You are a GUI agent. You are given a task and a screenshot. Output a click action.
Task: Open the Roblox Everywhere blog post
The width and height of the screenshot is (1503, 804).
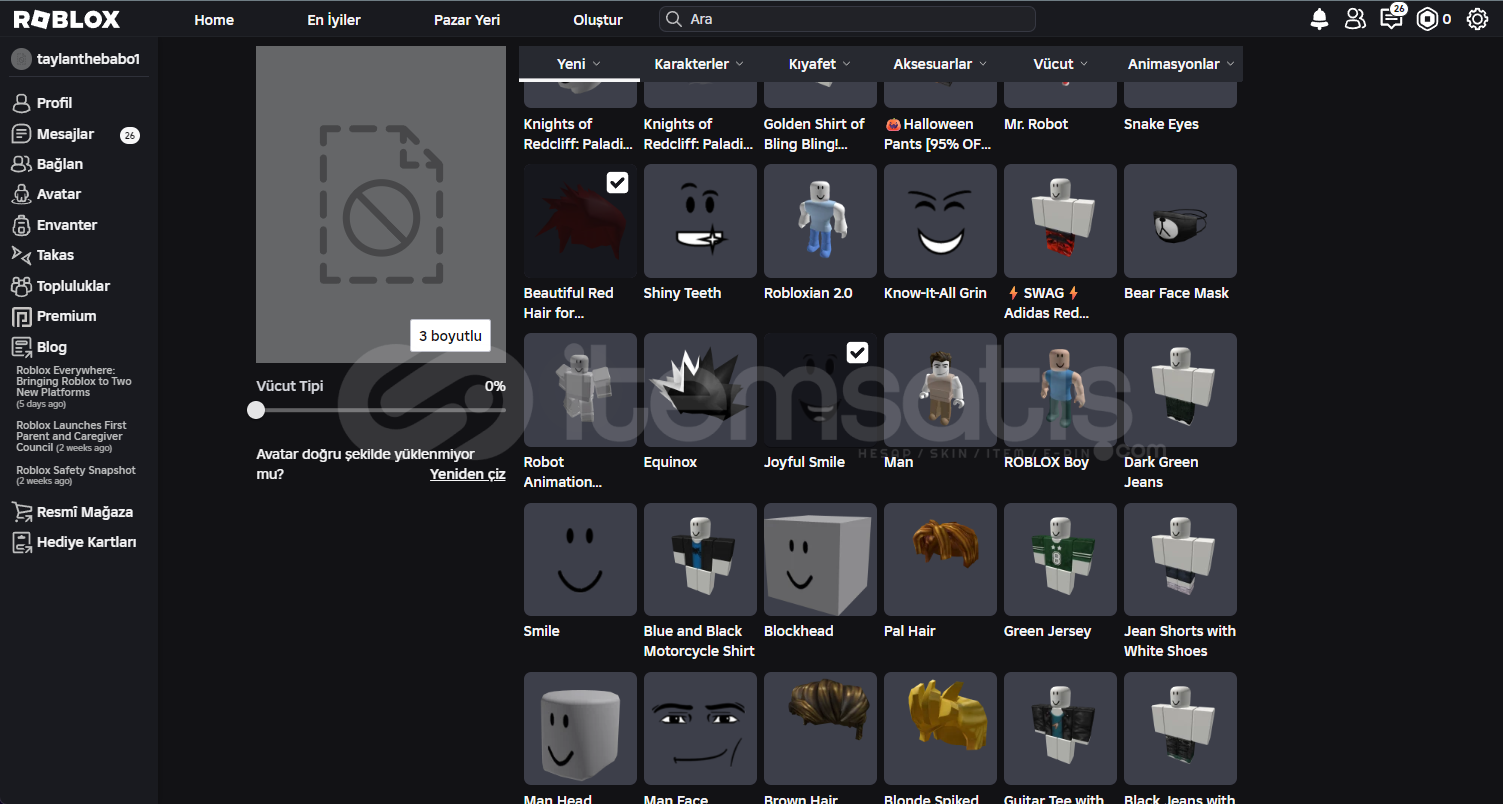[x=74, y=387]
